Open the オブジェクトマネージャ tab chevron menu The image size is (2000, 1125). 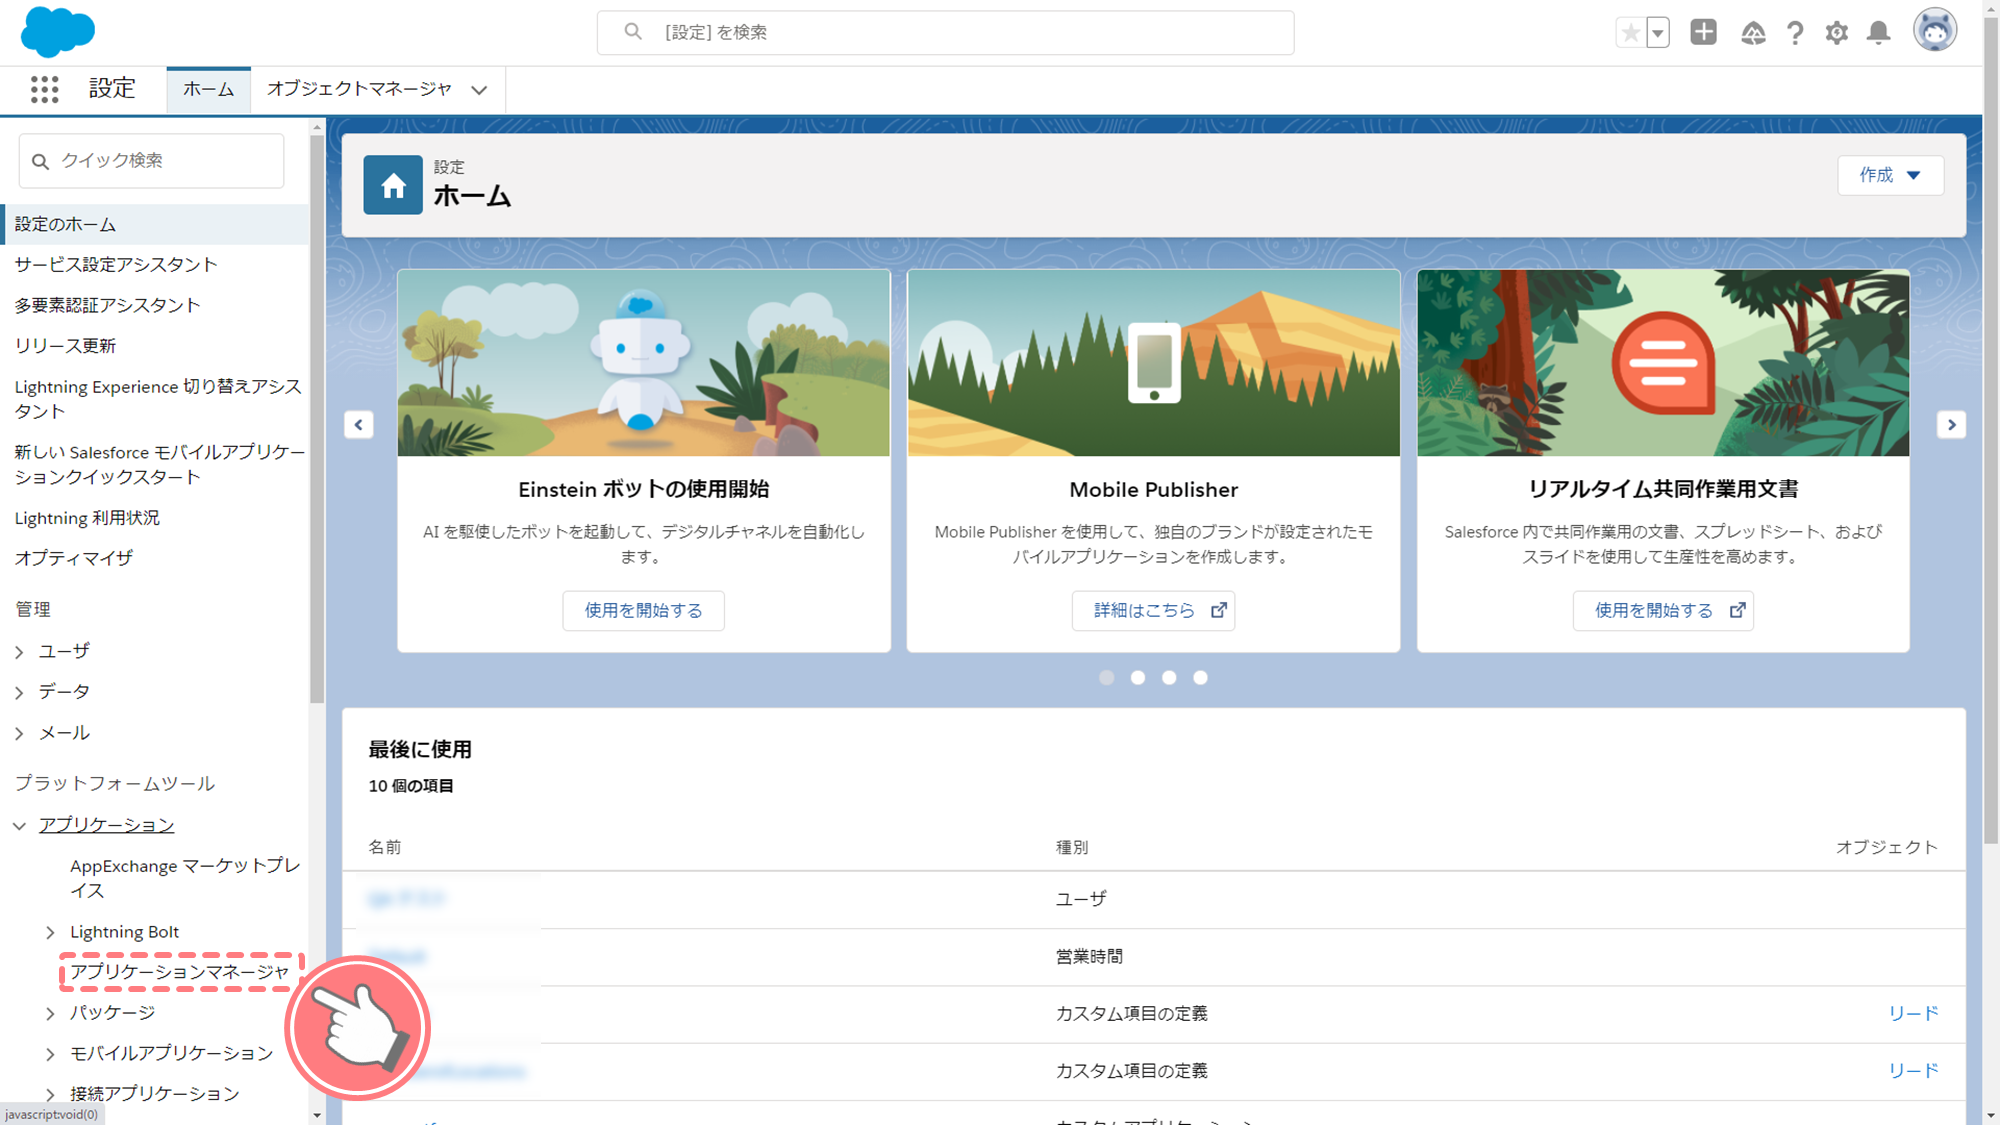click(x=480, y=90)
